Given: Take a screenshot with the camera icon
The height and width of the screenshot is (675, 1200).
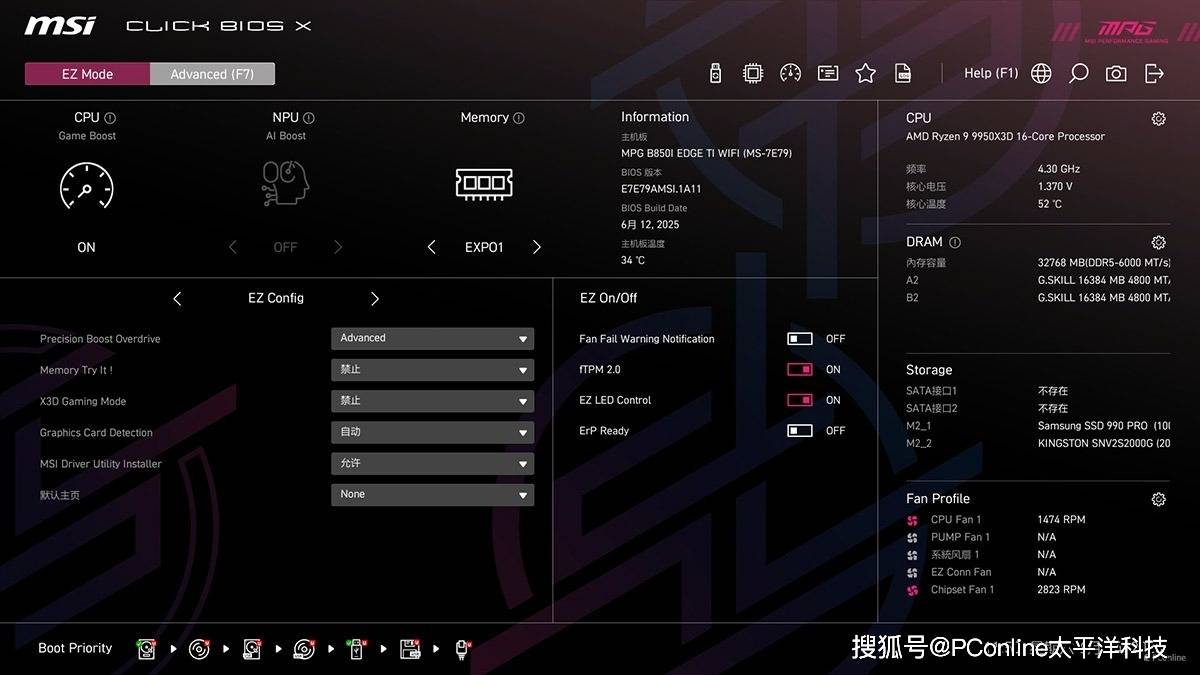Looking at the screenshot, I should (x=1116, y=73).
